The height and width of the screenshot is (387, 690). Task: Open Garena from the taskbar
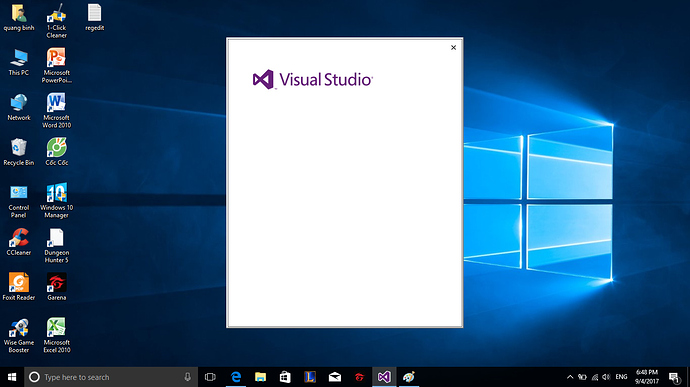click(360, 377)
